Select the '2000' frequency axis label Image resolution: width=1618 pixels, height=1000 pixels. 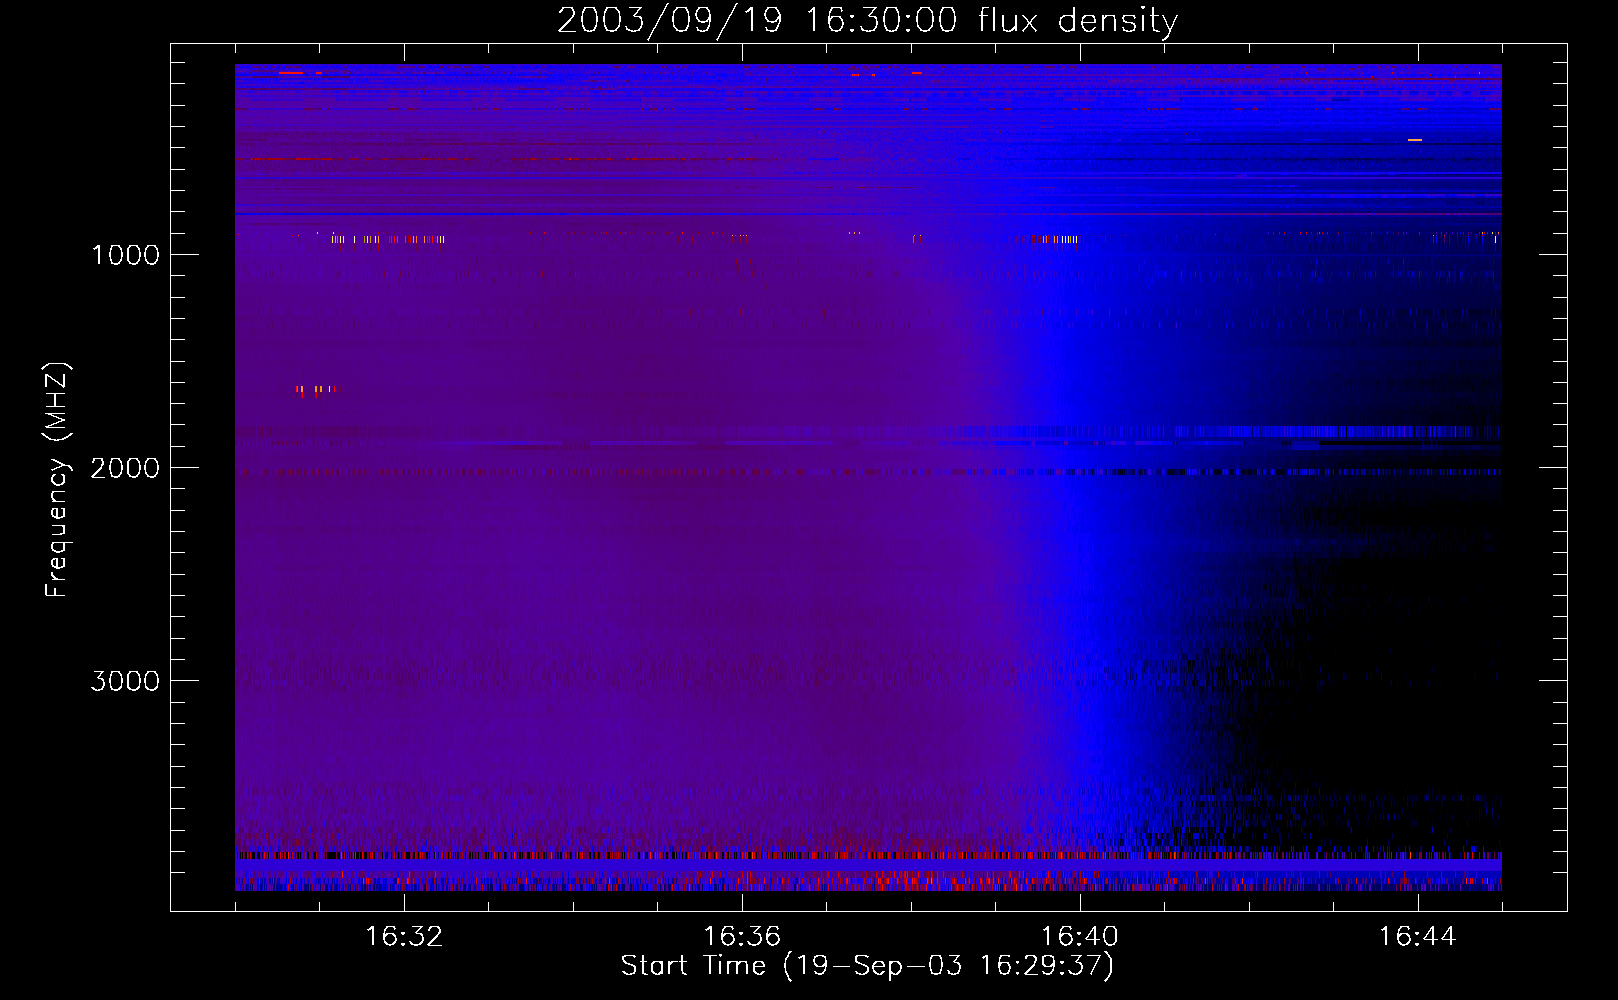pos(125,468)
